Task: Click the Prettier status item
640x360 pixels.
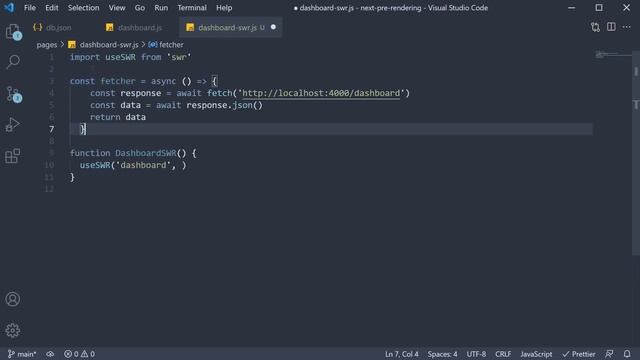Action: point(579,354)
